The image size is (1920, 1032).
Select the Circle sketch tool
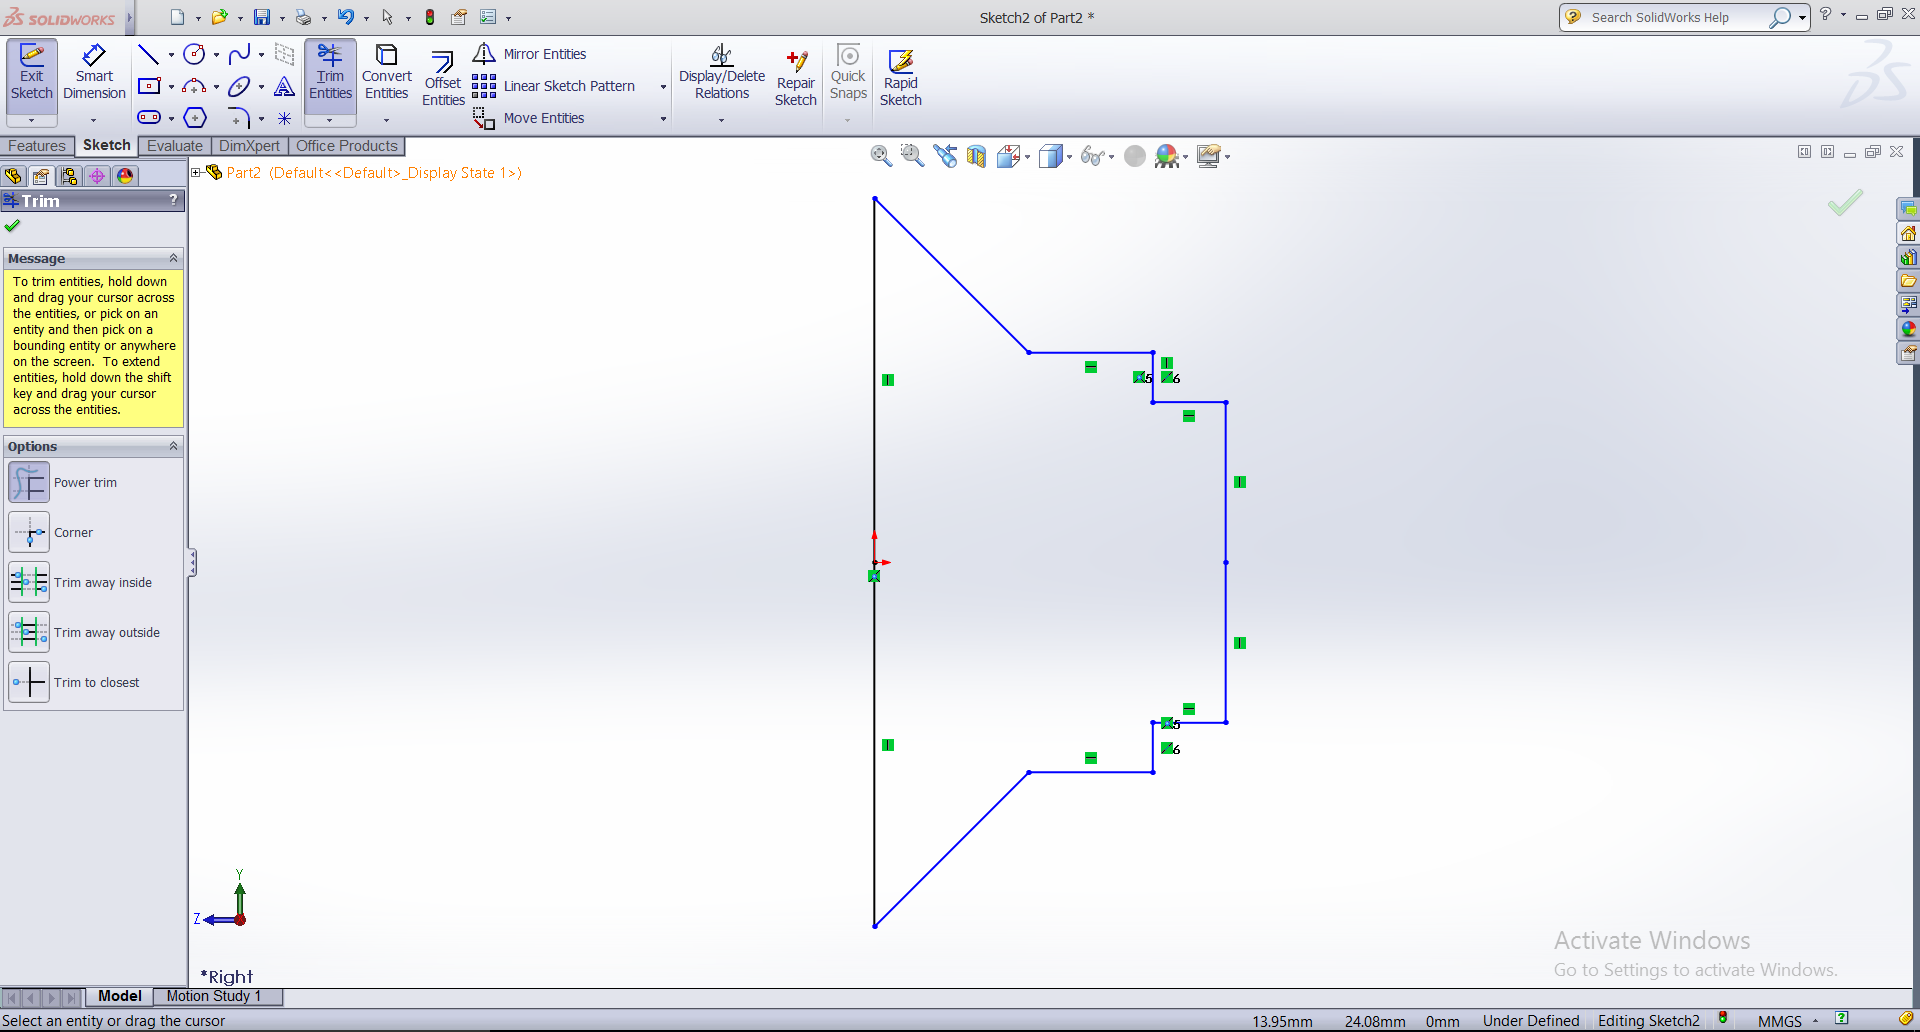coord(194,54)
